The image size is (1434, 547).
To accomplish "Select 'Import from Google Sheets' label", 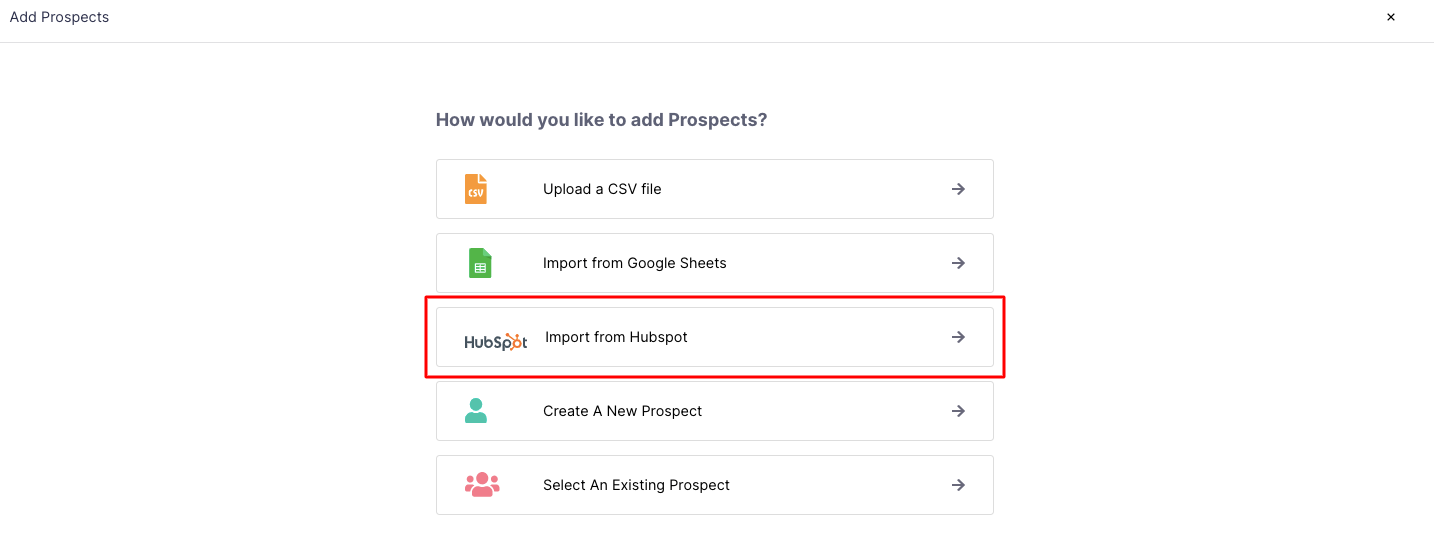I will point(634,263).
